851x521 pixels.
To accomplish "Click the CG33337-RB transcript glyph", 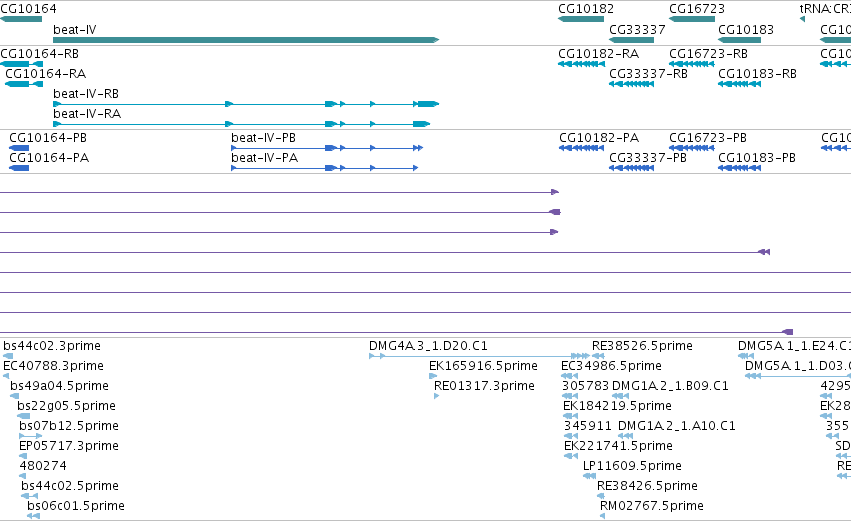I will click(x=632, y=84).
